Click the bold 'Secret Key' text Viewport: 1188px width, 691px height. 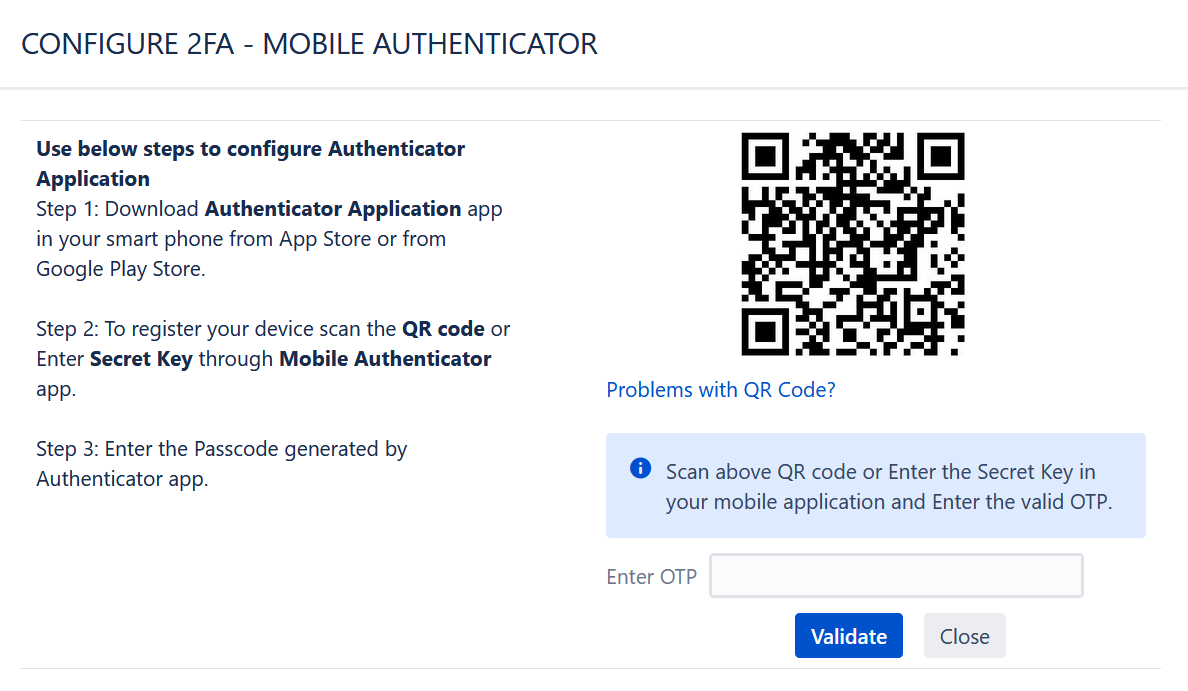point(141,358)
